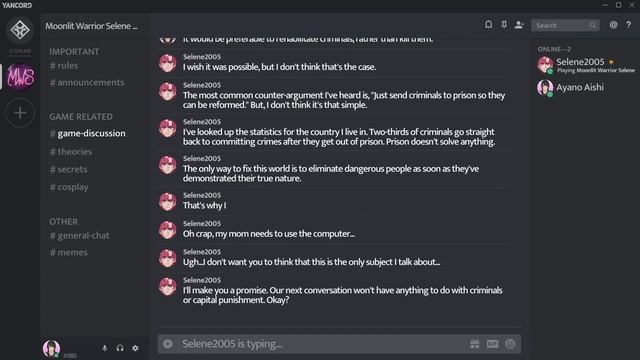Click the plus attachment button in message box
The width and height of the screenshot is (640, 360).
pyautogui.click(x=168, y=344)
